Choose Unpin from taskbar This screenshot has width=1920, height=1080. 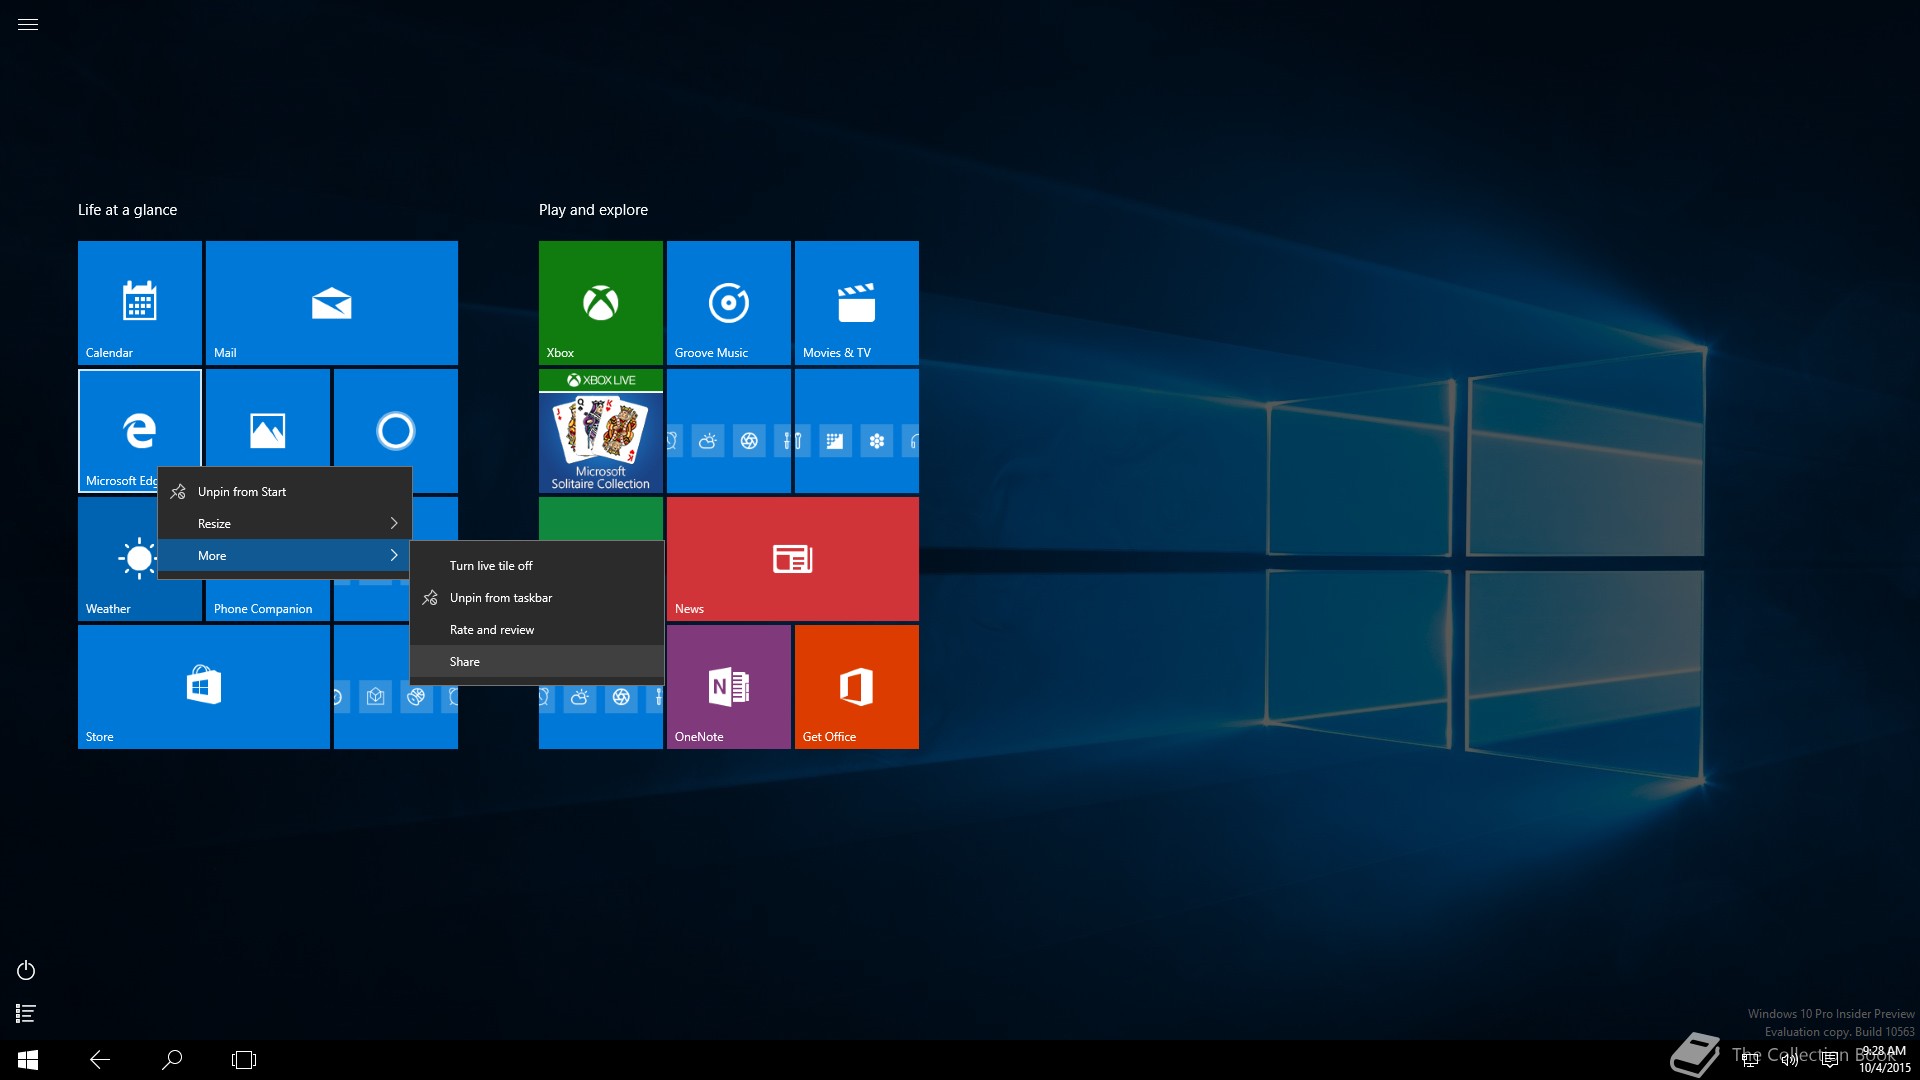point(537,598)
